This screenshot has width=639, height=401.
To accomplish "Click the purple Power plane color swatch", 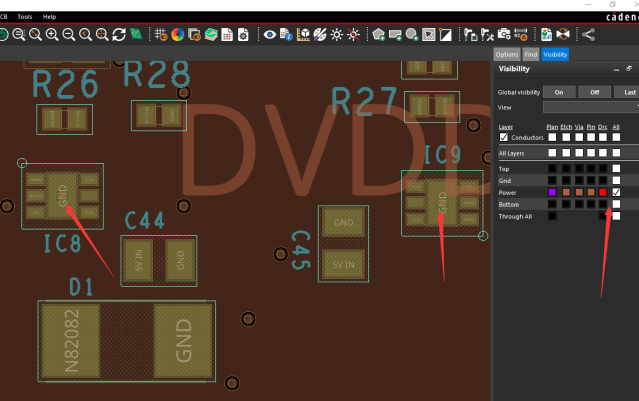I will (551, 192).
